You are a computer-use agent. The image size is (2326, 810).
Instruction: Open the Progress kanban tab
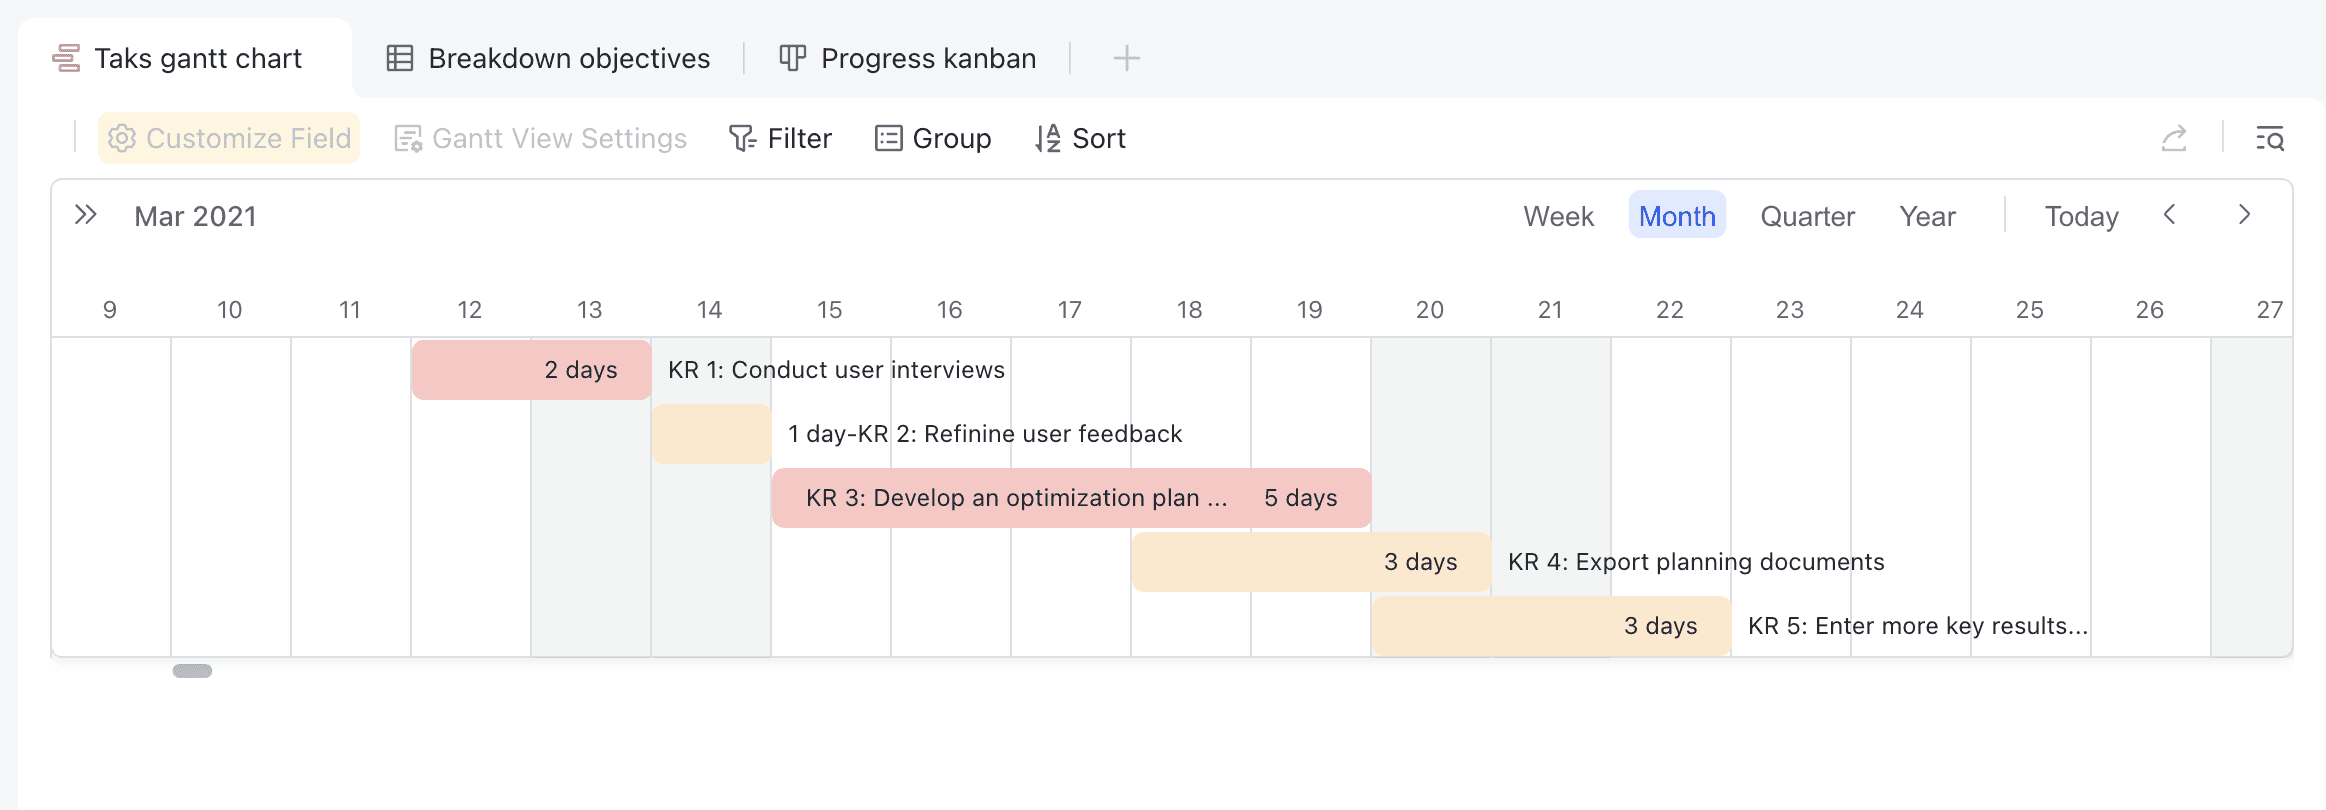(908, 58)
